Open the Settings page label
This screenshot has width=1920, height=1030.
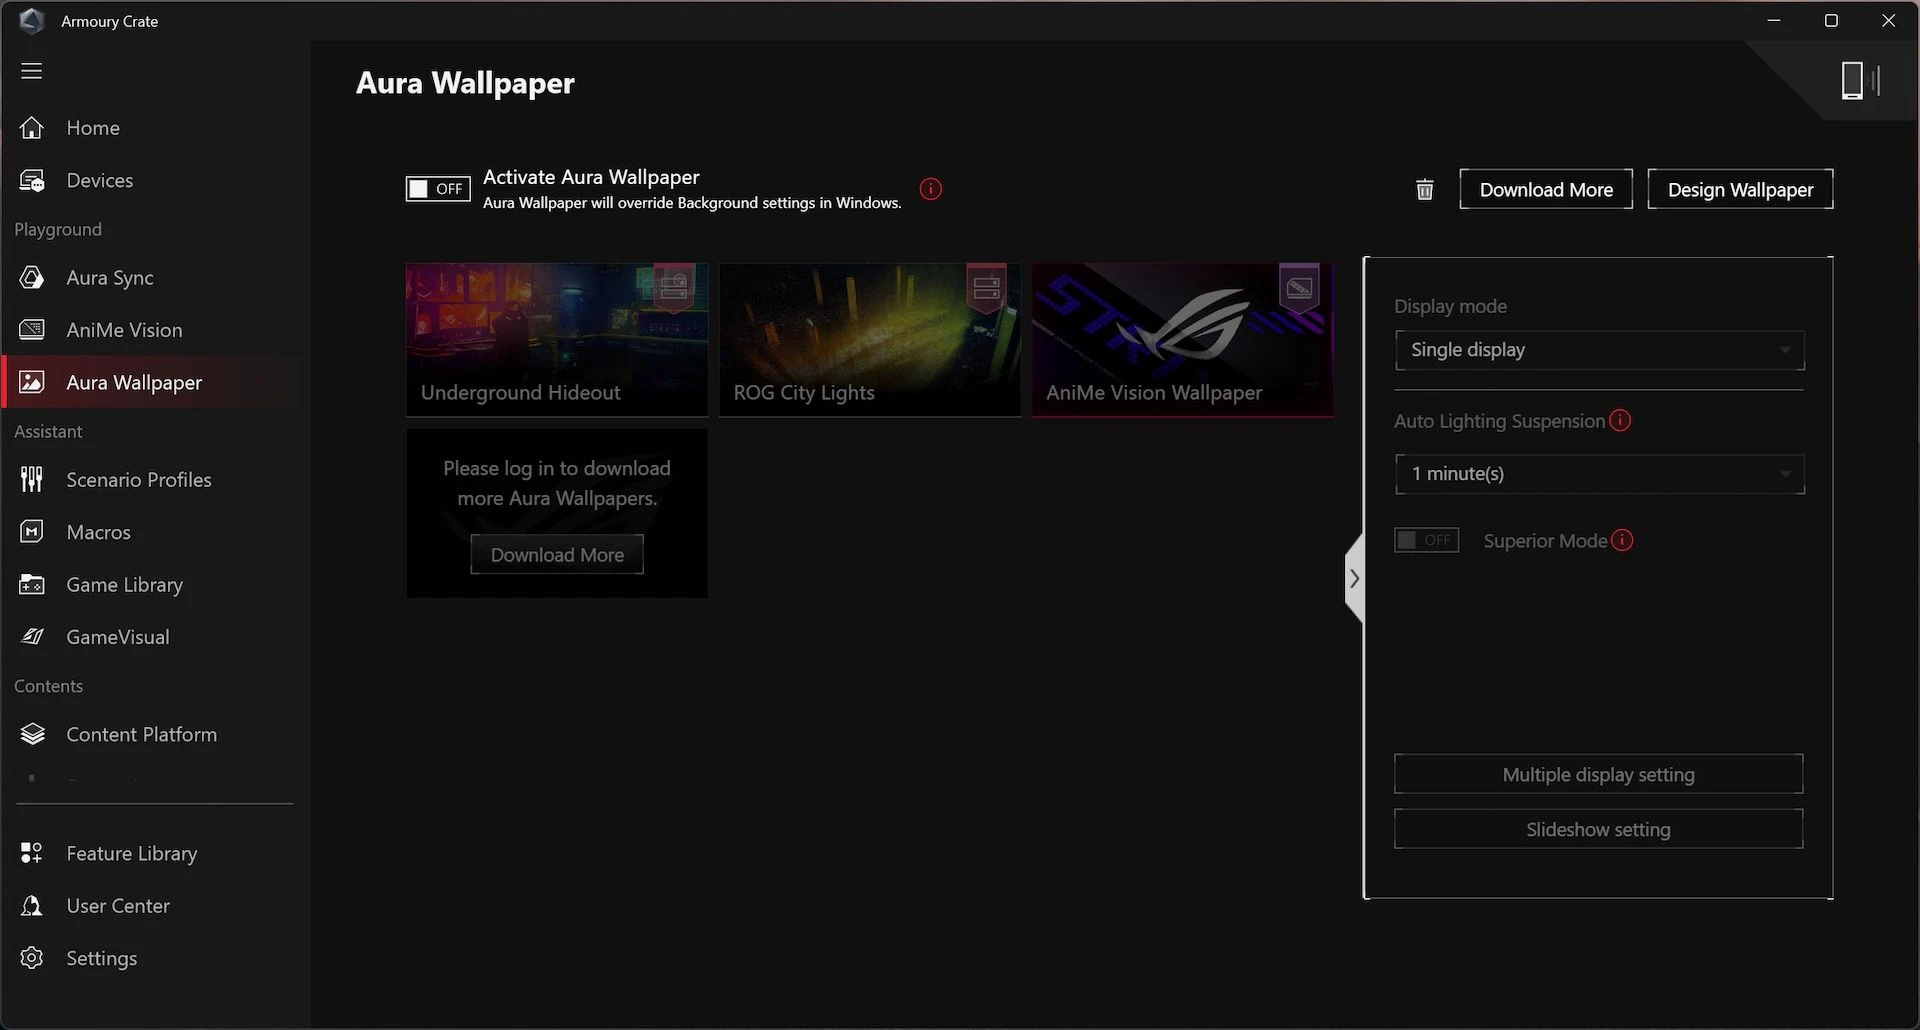coord(102,958)
